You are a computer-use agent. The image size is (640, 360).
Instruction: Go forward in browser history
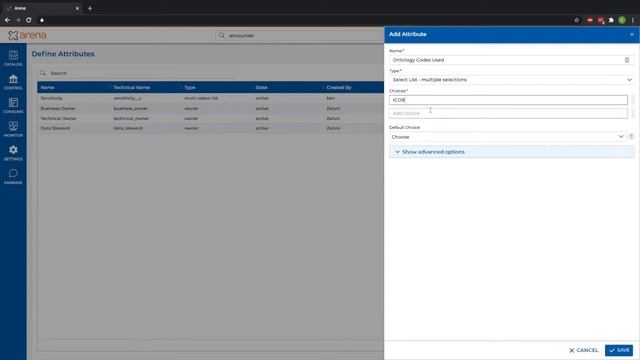pos(18,20)
